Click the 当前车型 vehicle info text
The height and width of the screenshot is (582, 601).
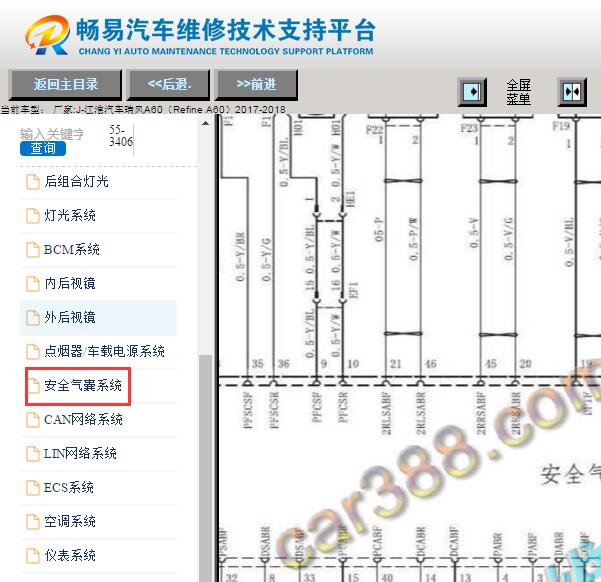[143, 110]
